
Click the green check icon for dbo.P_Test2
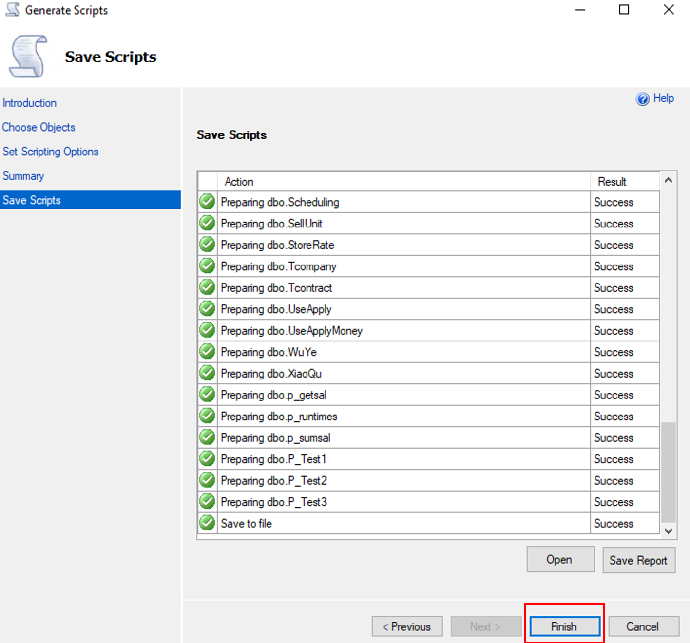(x=207, y=480)
